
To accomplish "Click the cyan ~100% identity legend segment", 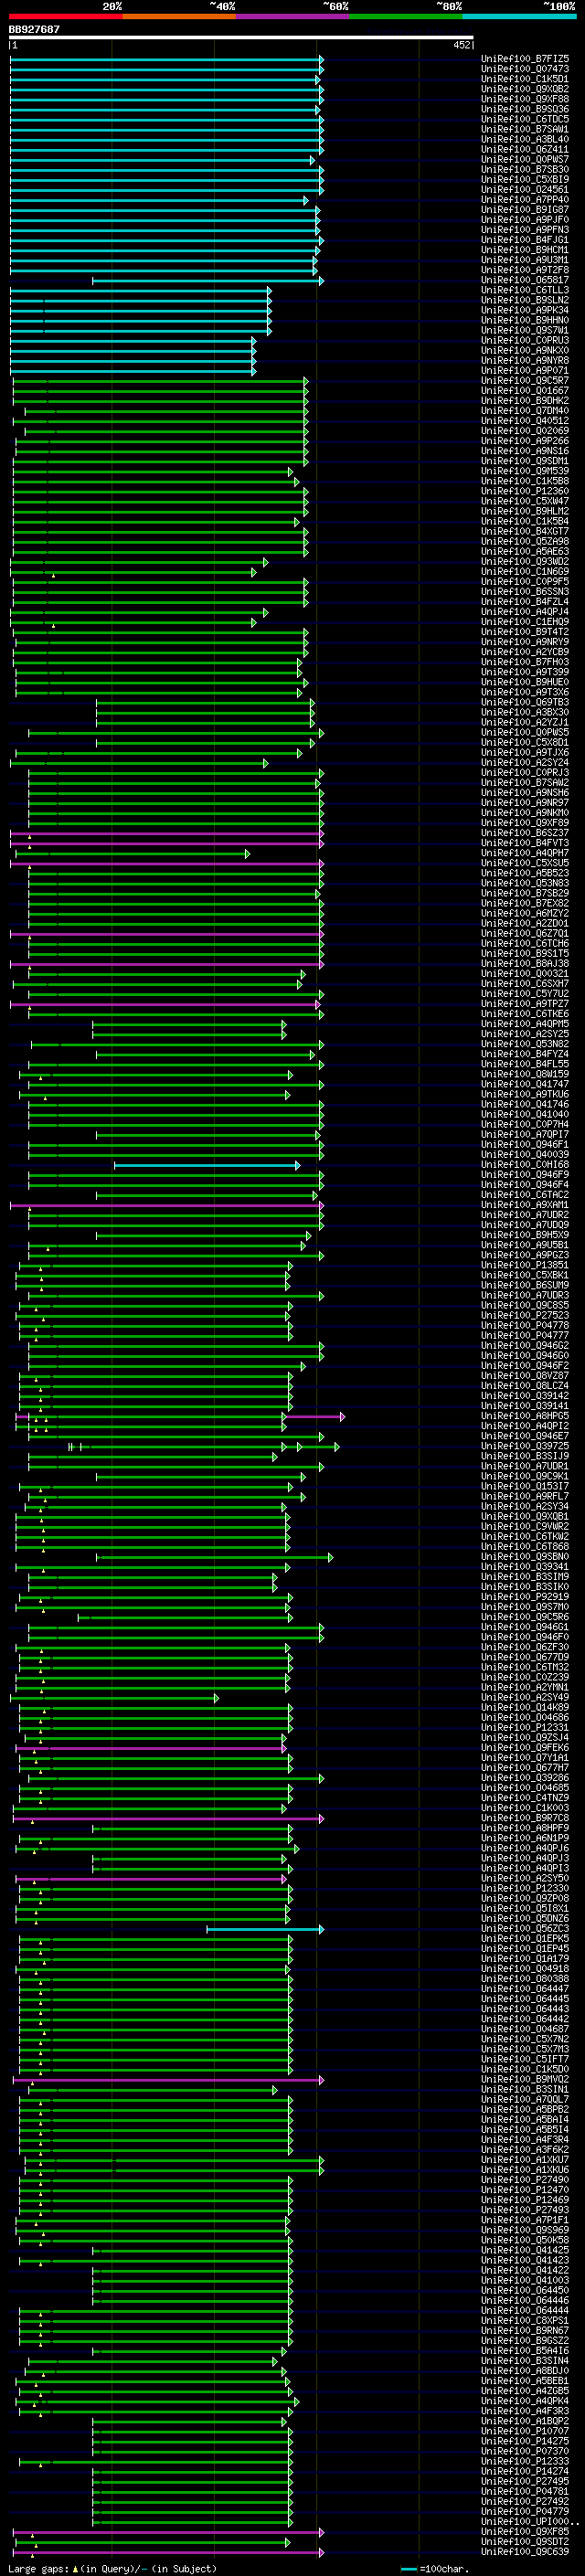I will coord(519,16).
